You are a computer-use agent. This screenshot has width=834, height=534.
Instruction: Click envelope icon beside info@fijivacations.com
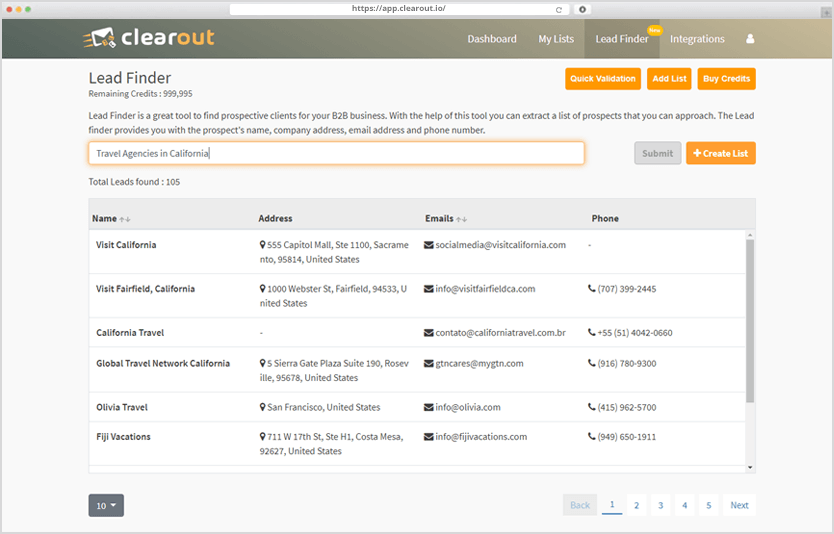pos(429,437)
